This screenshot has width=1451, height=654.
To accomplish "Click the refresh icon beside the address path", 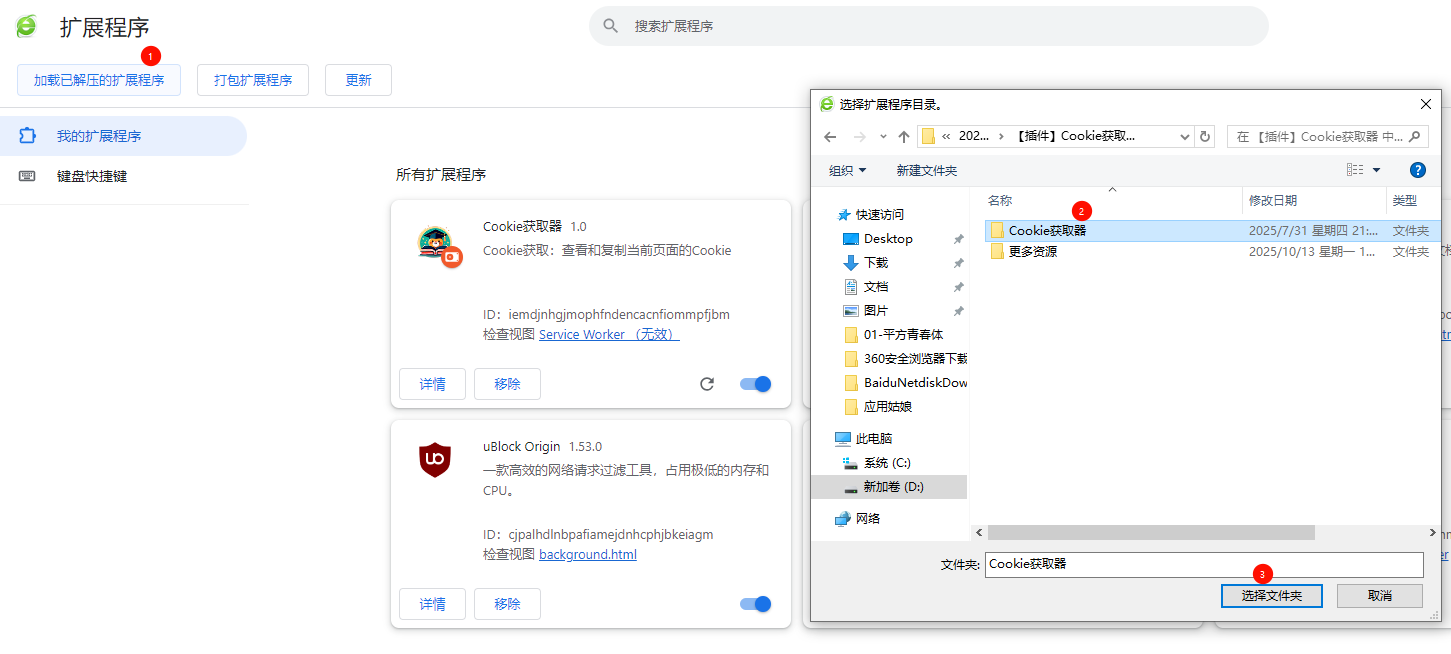I will (x=1205, y=137).
